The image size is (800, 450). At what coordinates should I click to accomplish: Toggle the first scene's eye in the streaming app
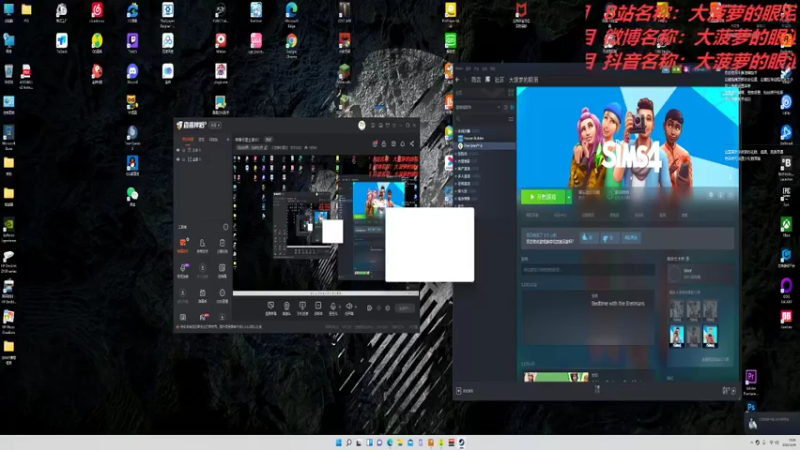tap(178, 150)
